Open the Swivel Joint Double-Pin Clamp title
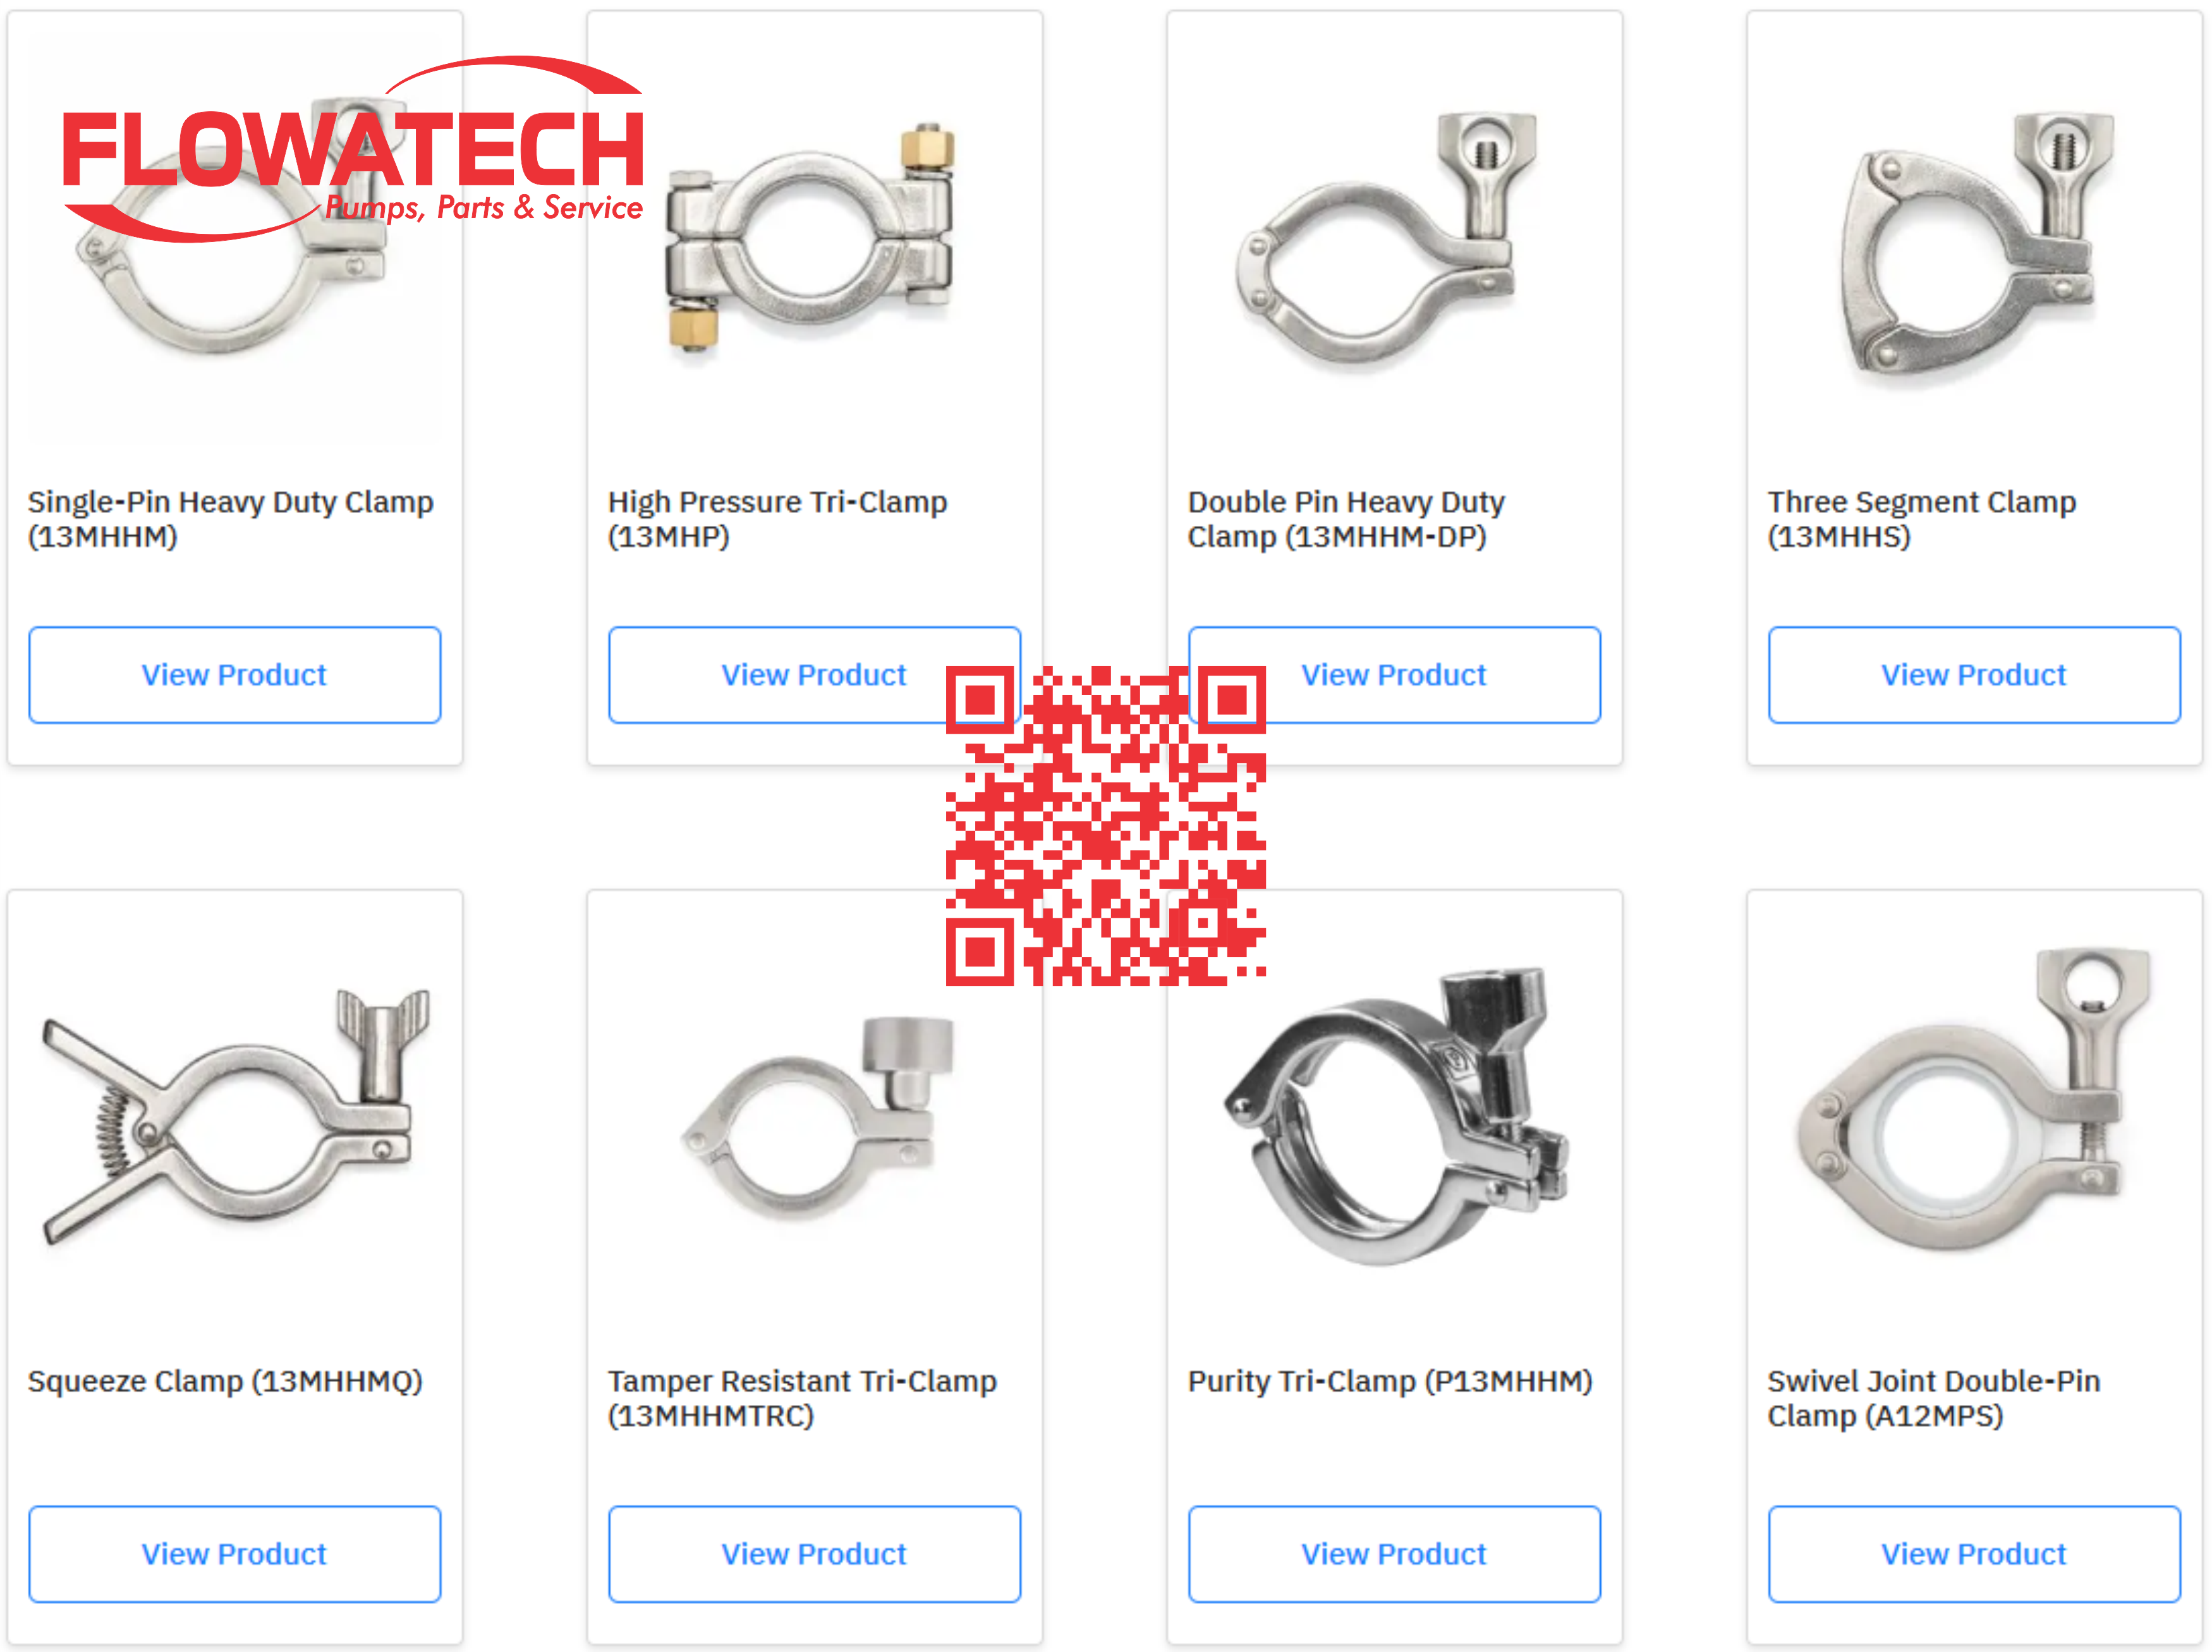The height and width of the screenshot is (1652, 2212). (1933, 1398)
